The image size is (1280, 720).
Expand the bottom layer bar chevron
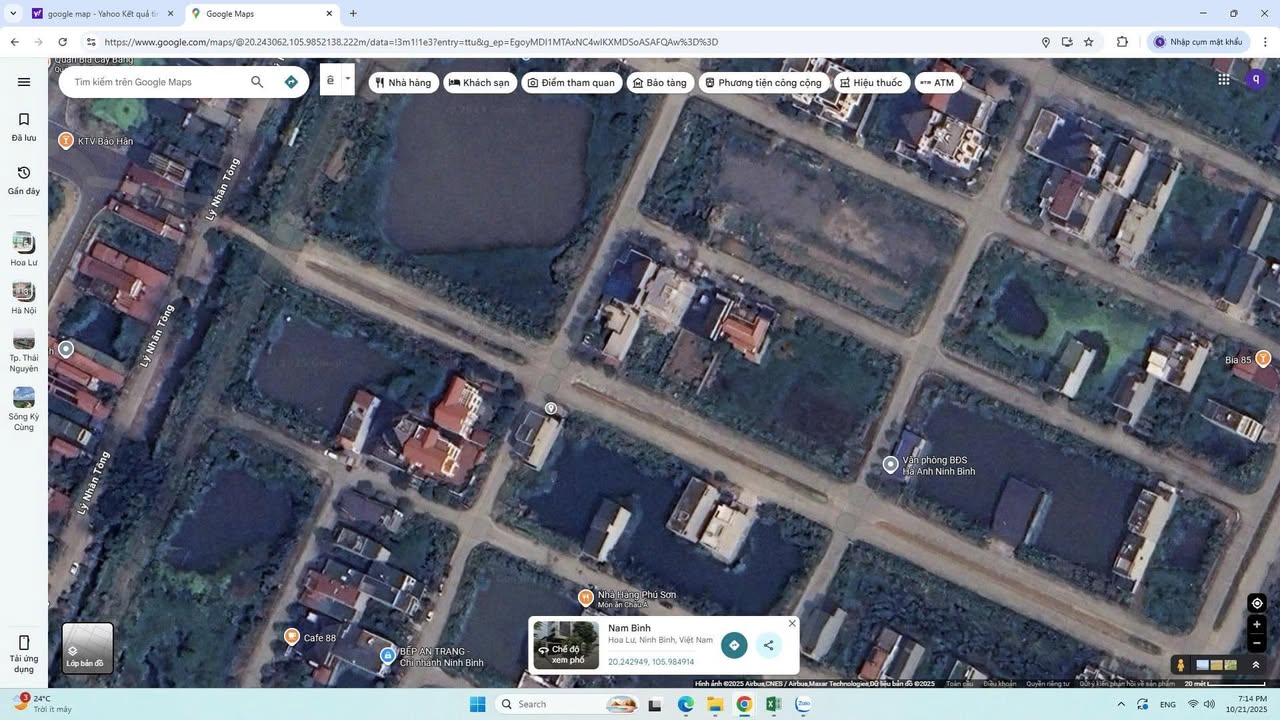[1256, 664]
